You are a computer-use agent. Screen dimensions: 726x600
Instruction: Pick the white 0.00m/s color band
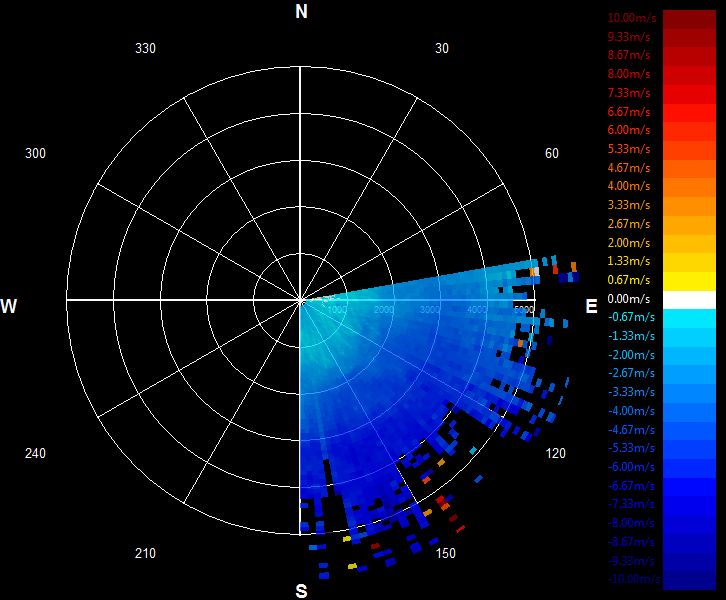click(689, 300)
